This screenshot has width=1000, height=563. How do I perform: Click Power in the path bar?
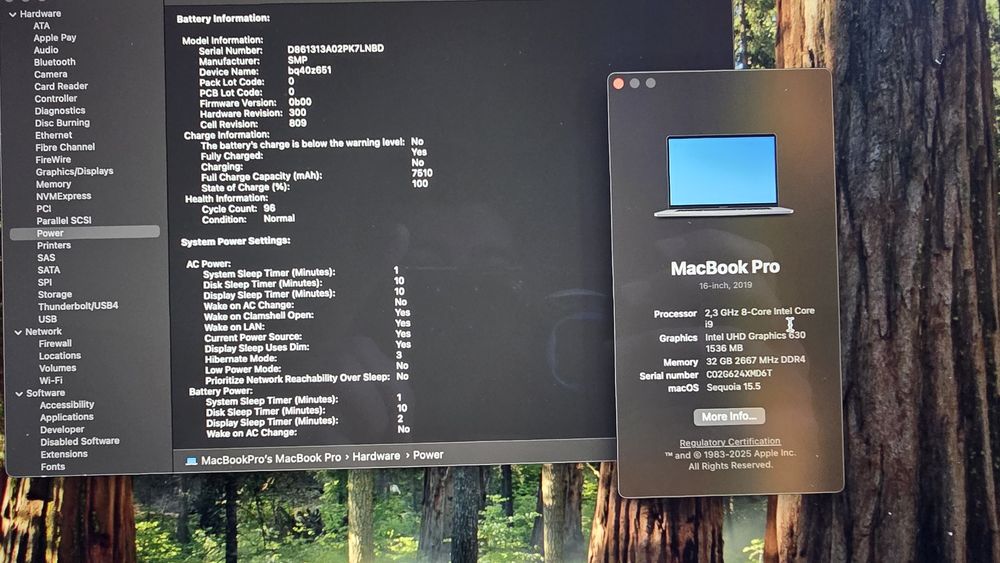coord(428,455)
